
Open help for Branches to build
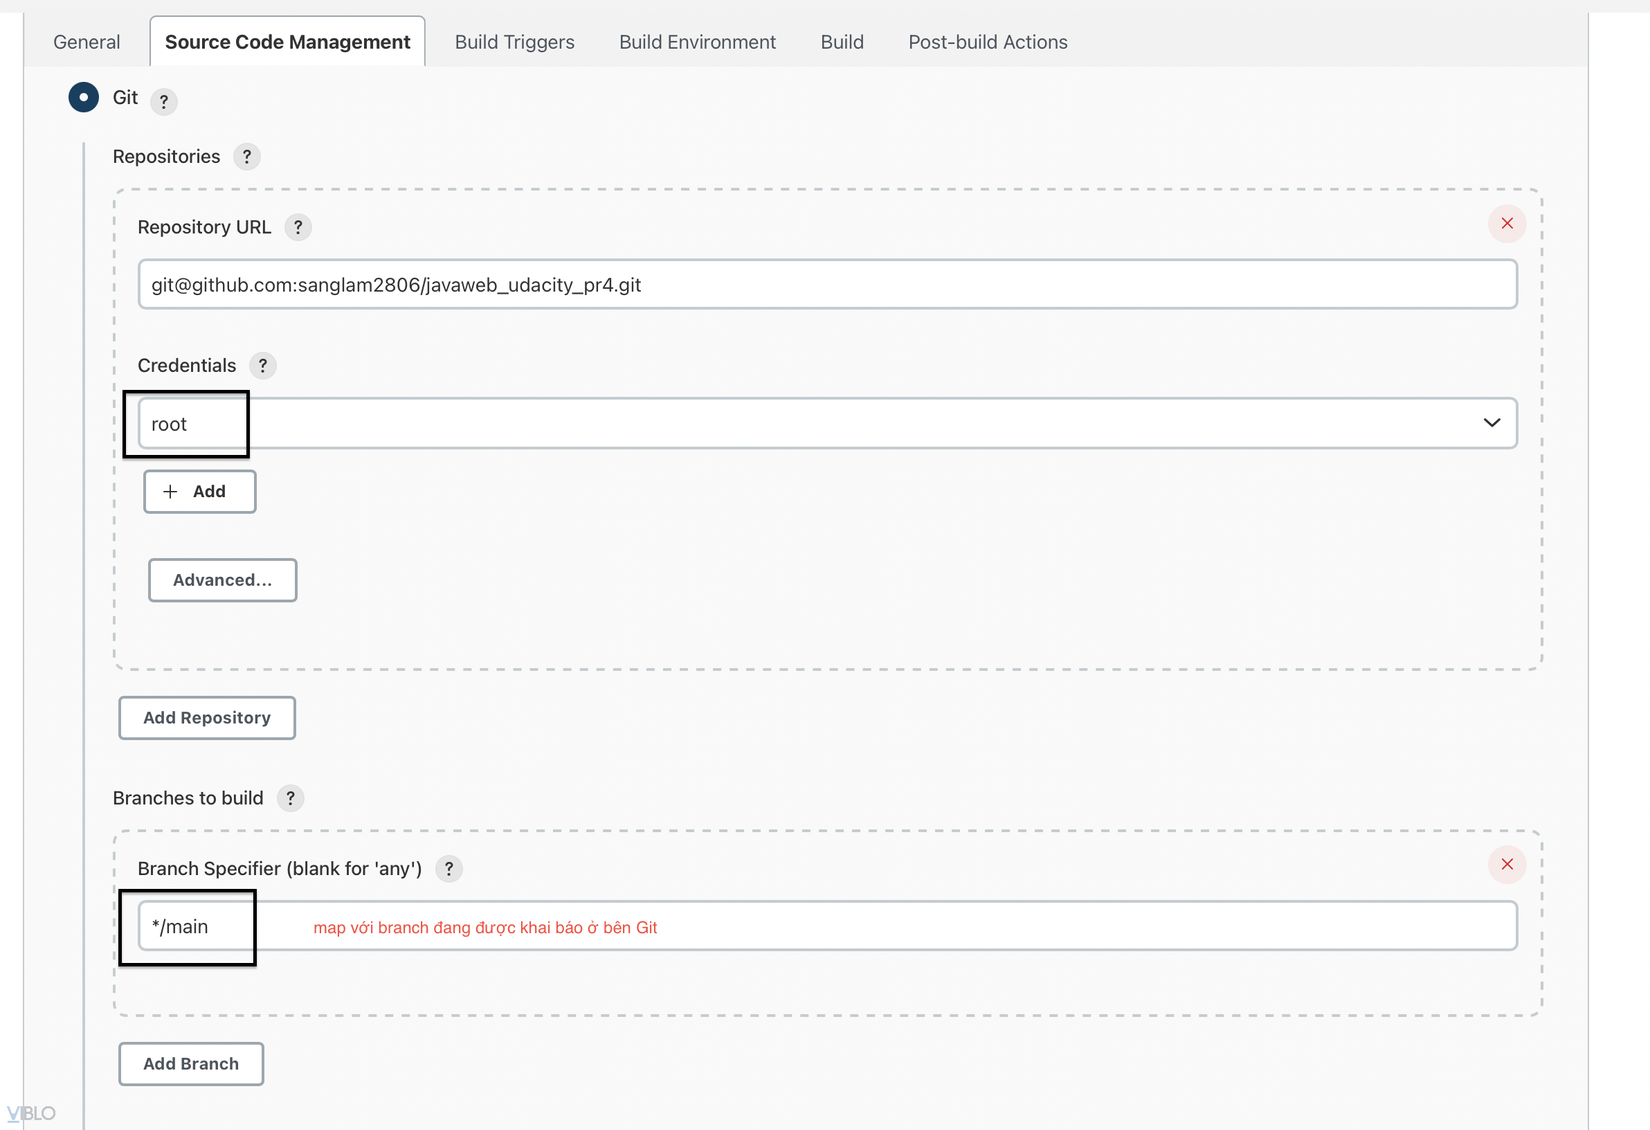pos(290,799)
